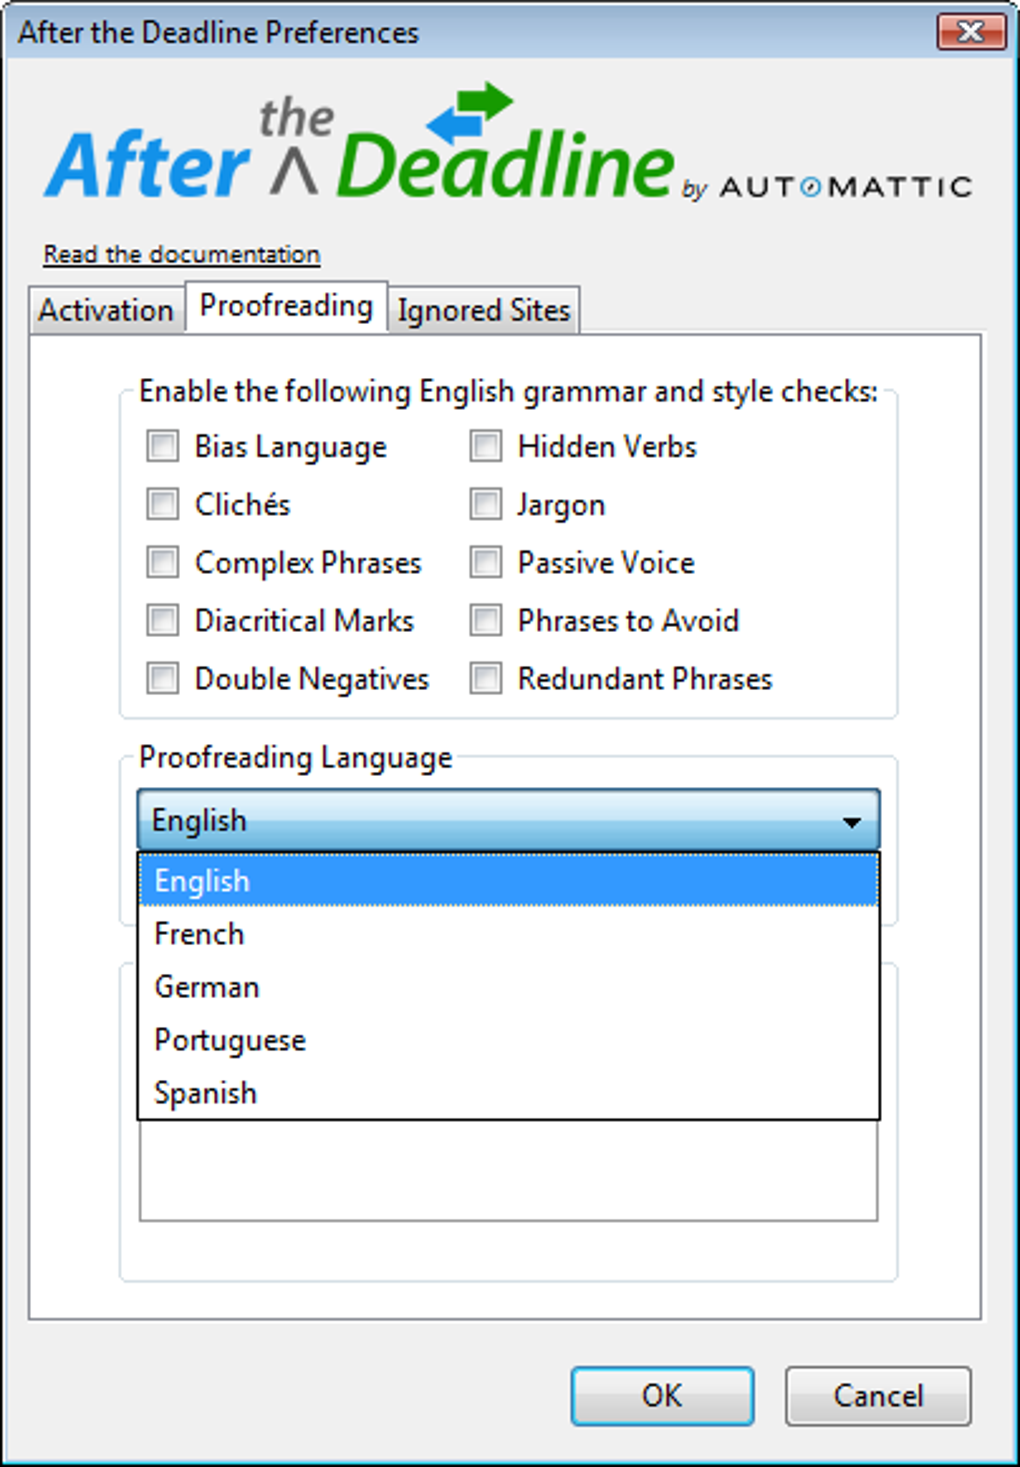Cancel the preferences dialog

tap(878, 1395)
